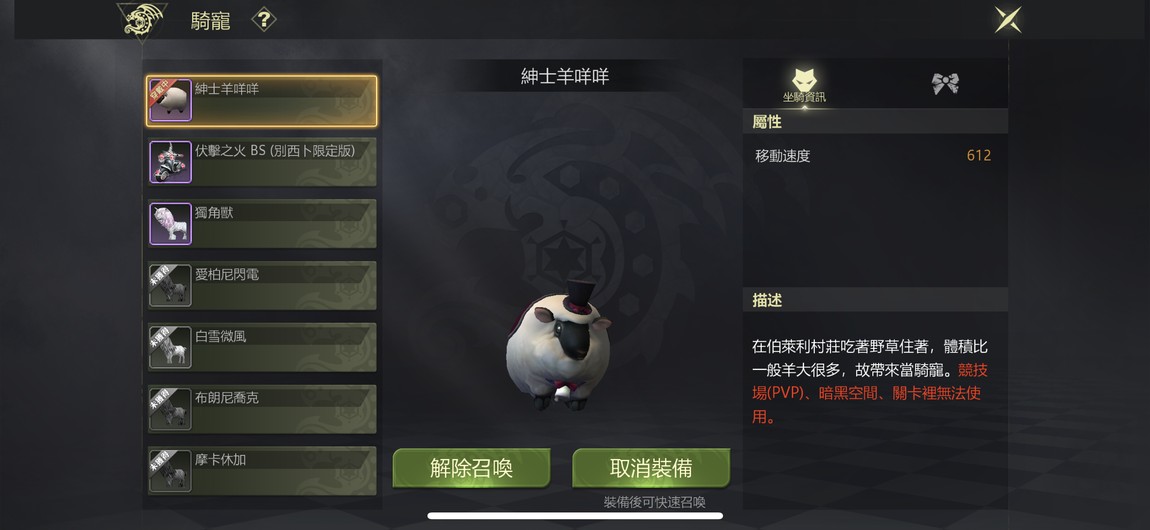Select the locked 白雪微風 horse icon

coord(171,347)
